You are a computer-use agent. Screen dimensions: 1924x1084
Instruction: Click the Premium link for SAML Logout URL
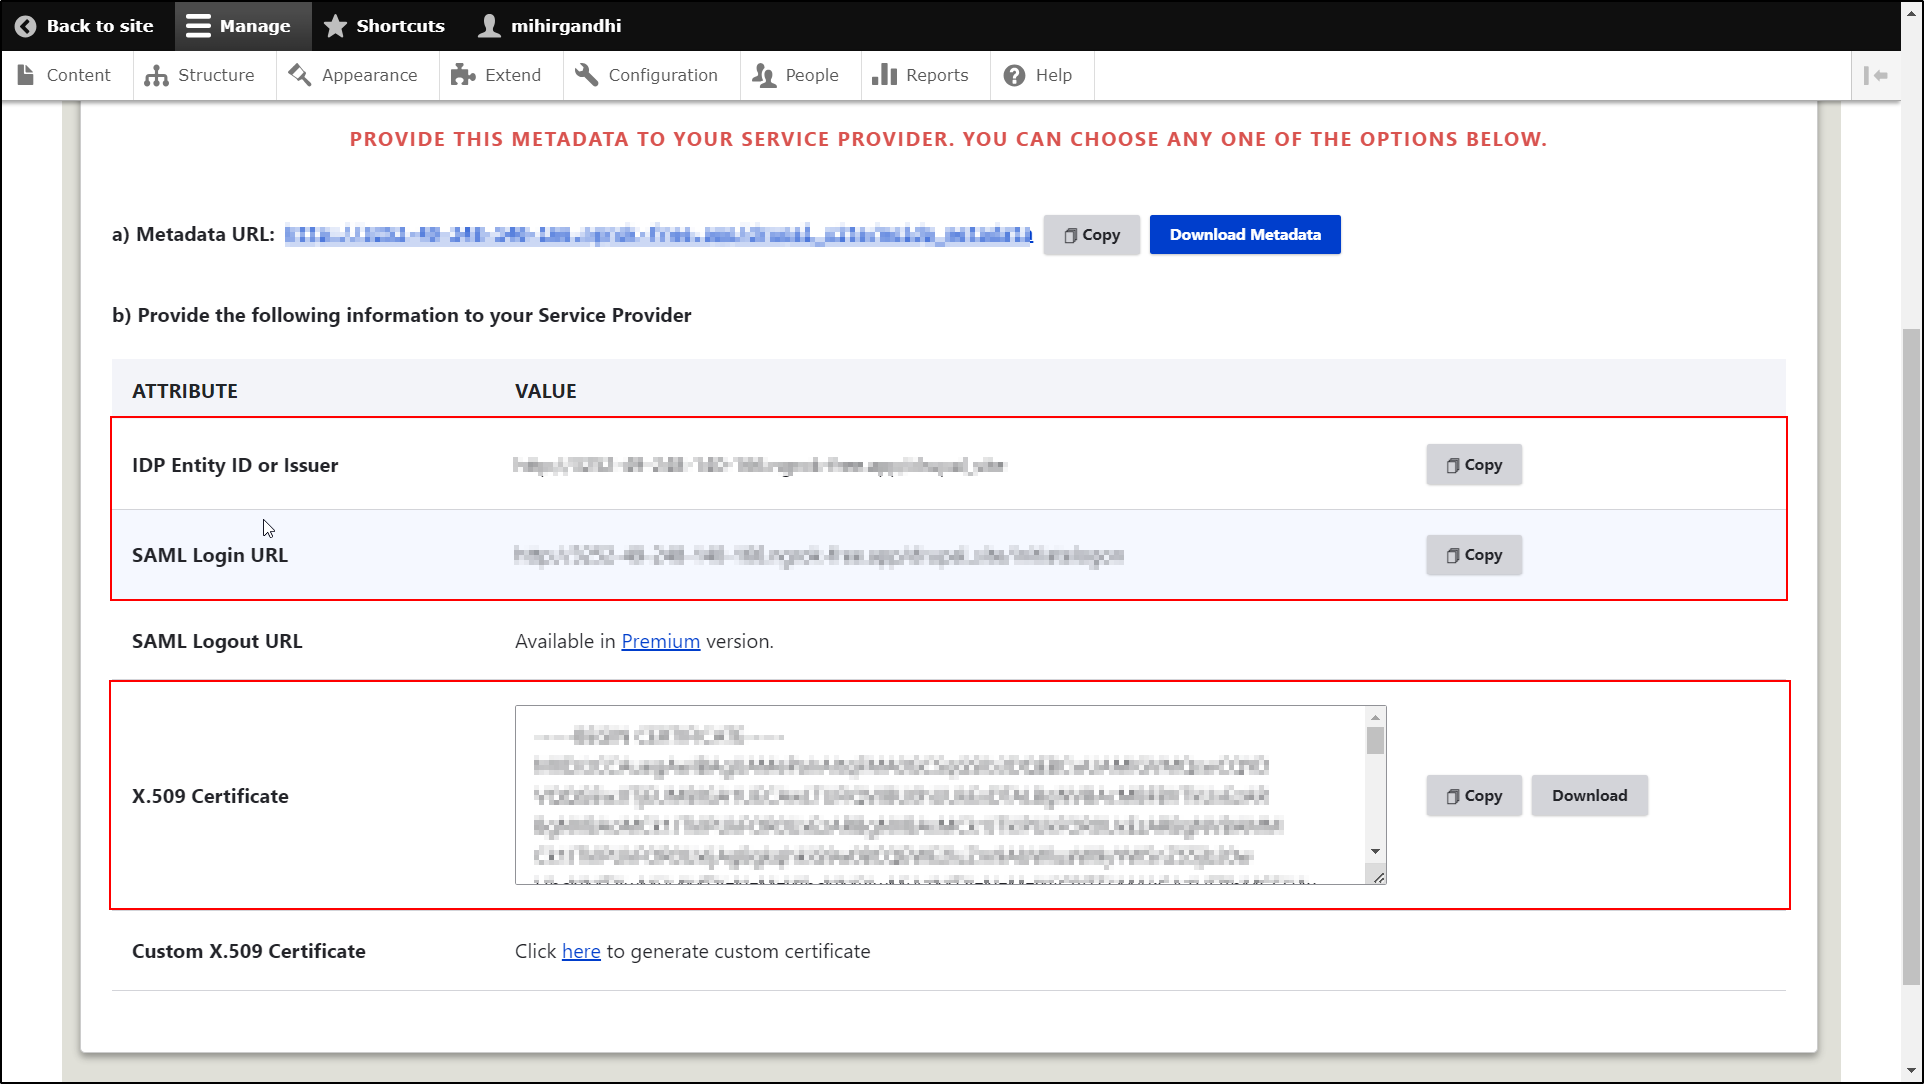coord(661,641)
